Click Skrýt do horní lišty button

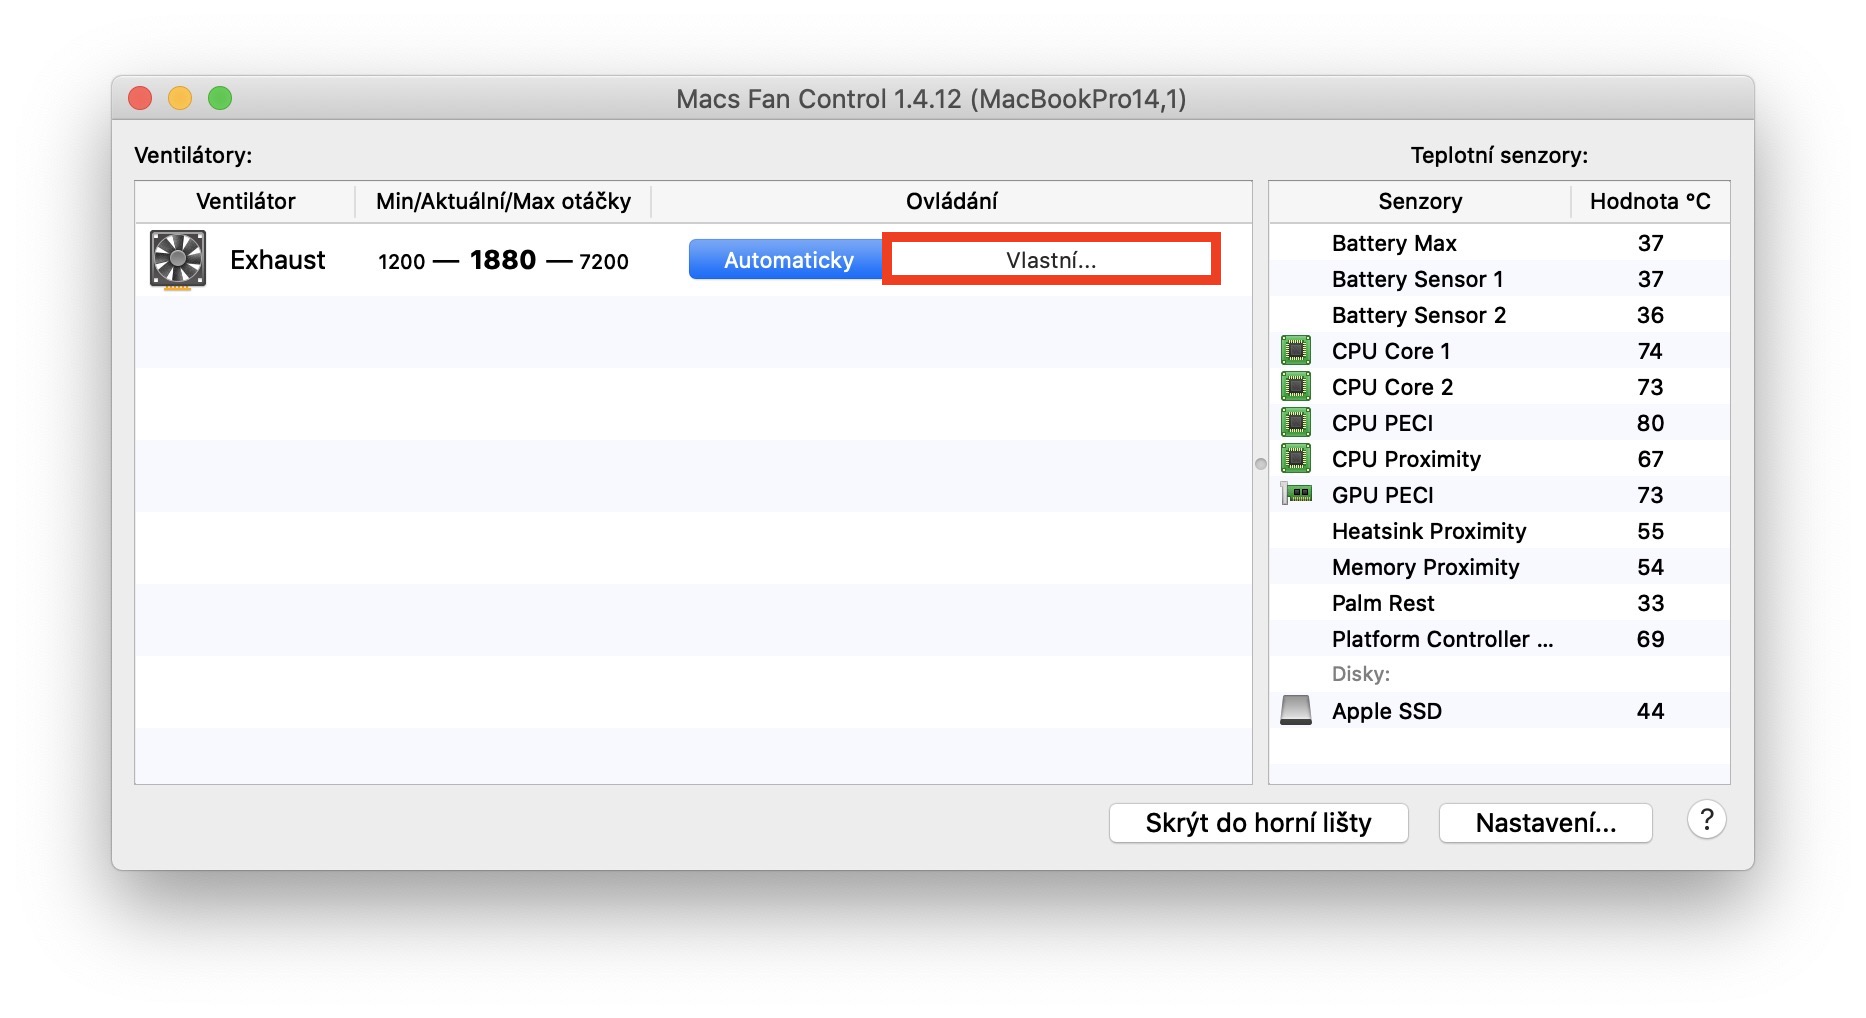coord(1259,823)
